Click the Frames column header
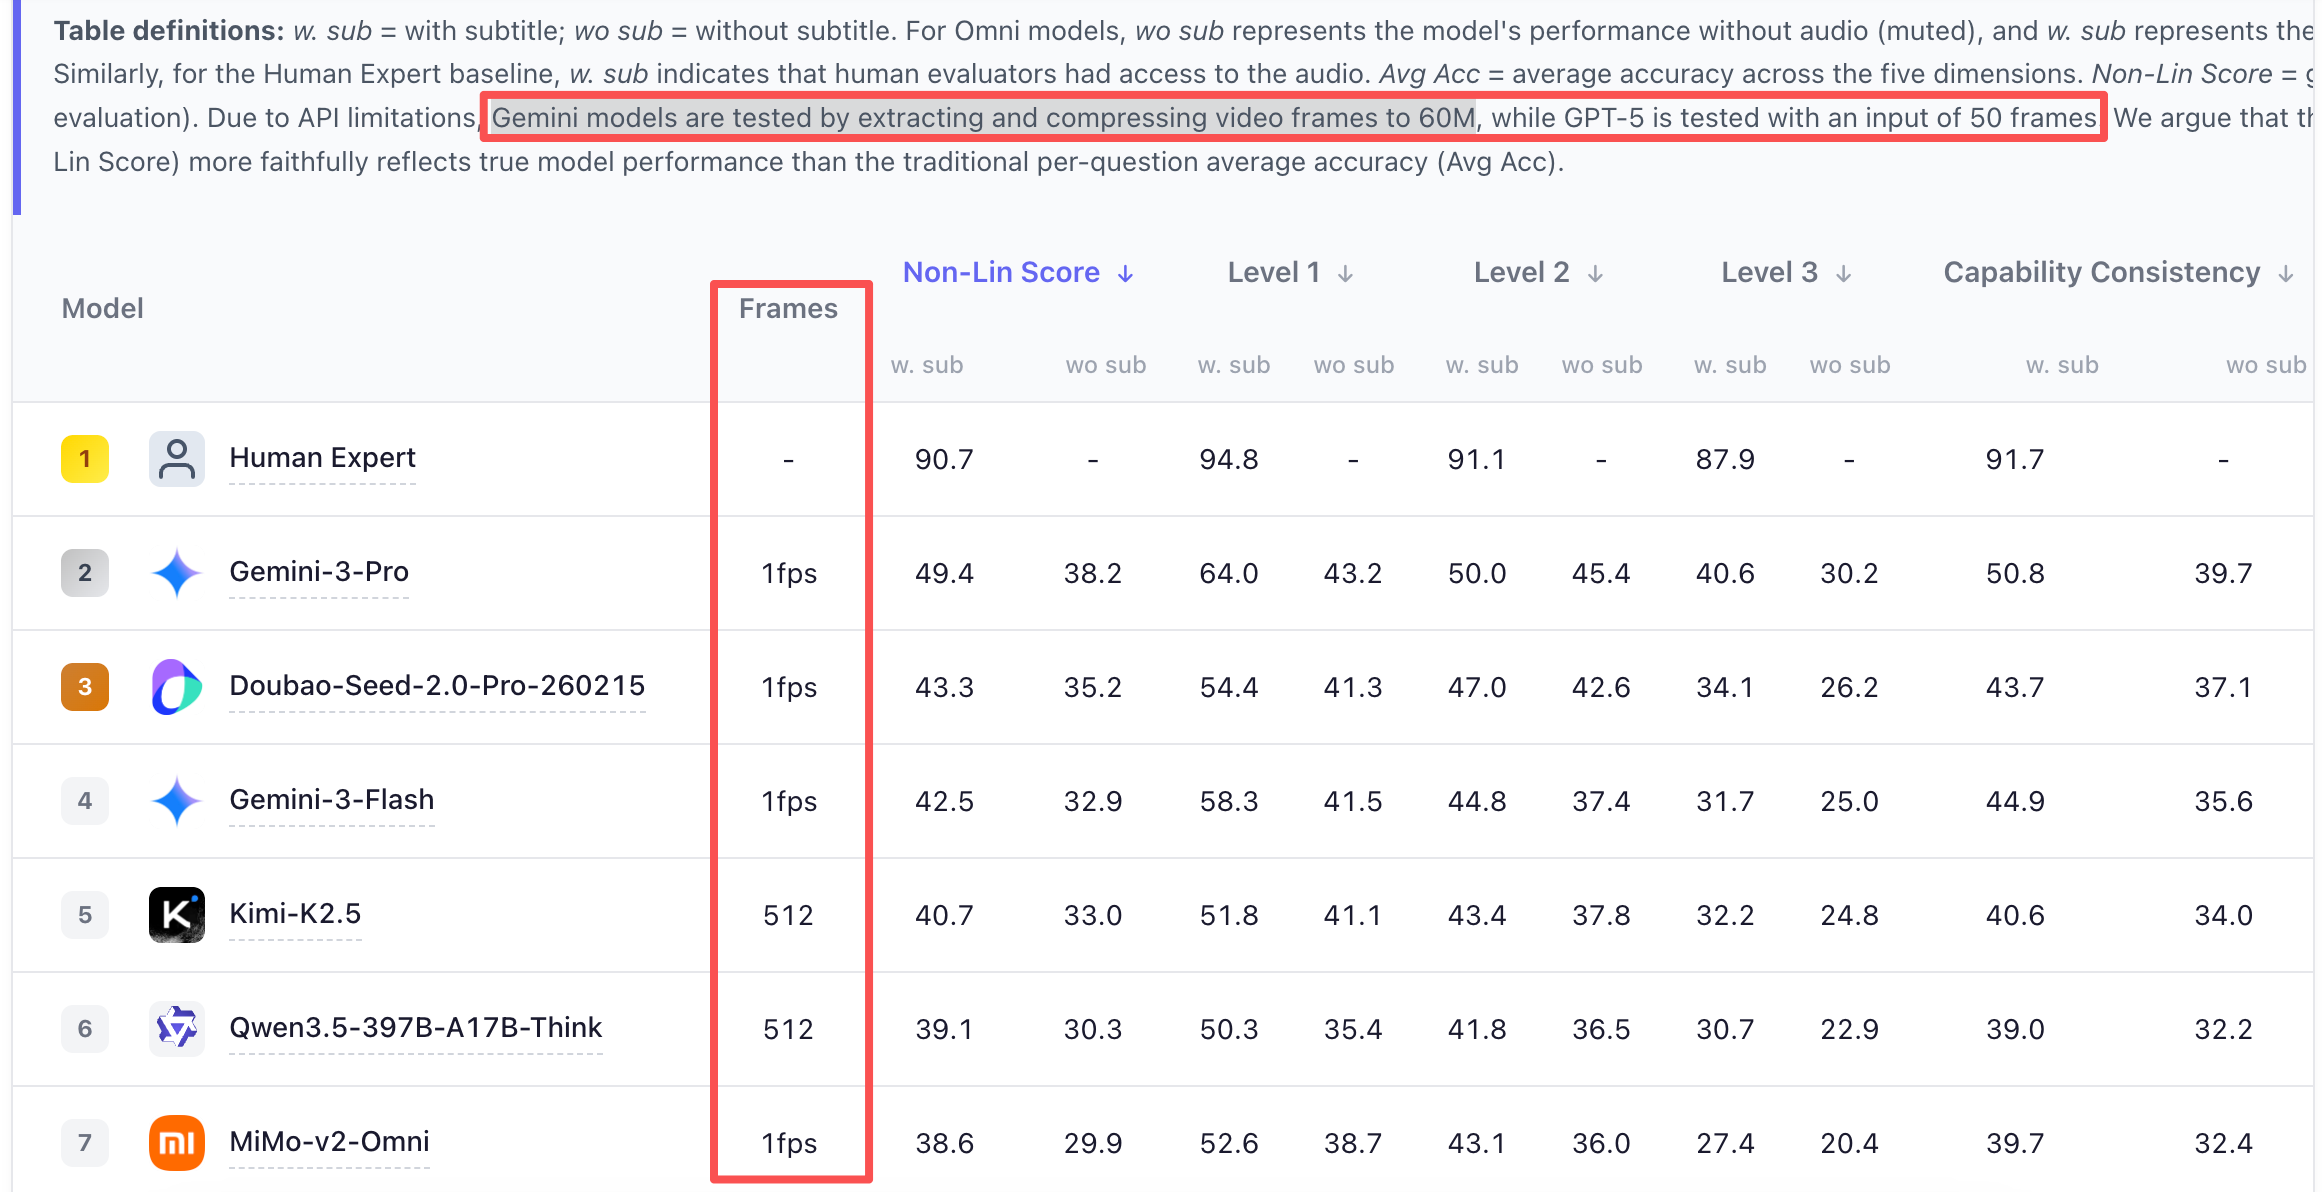 (x=788, y=309)
